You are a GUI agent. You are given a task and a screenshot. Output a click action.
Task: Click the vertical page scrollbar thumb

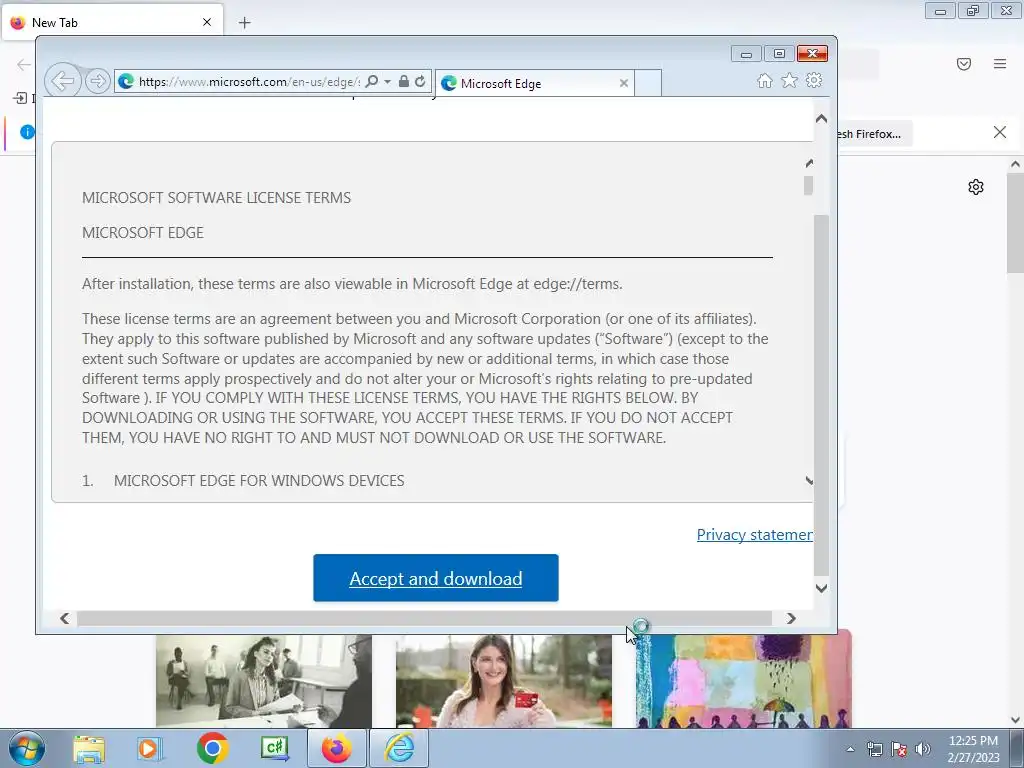[822, 395]
